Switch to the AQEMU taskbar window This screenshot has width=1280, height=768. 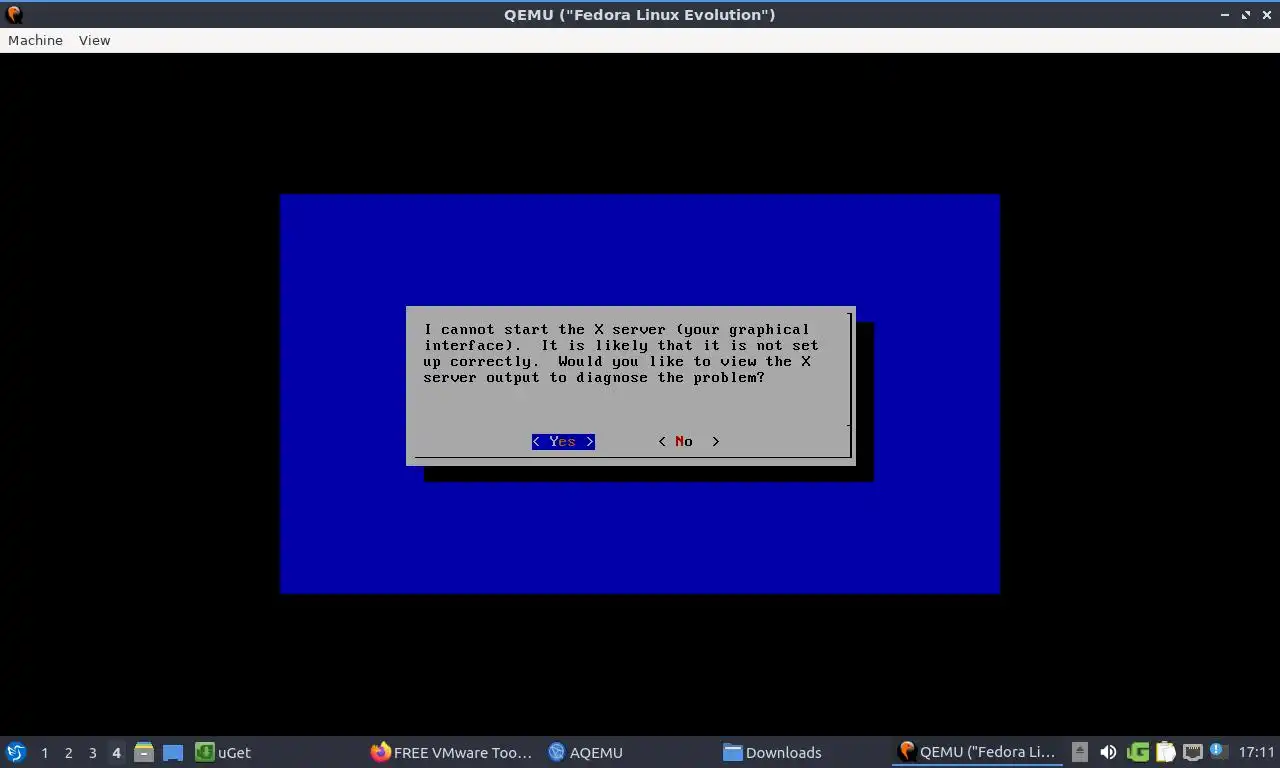(x=586, y=752)
